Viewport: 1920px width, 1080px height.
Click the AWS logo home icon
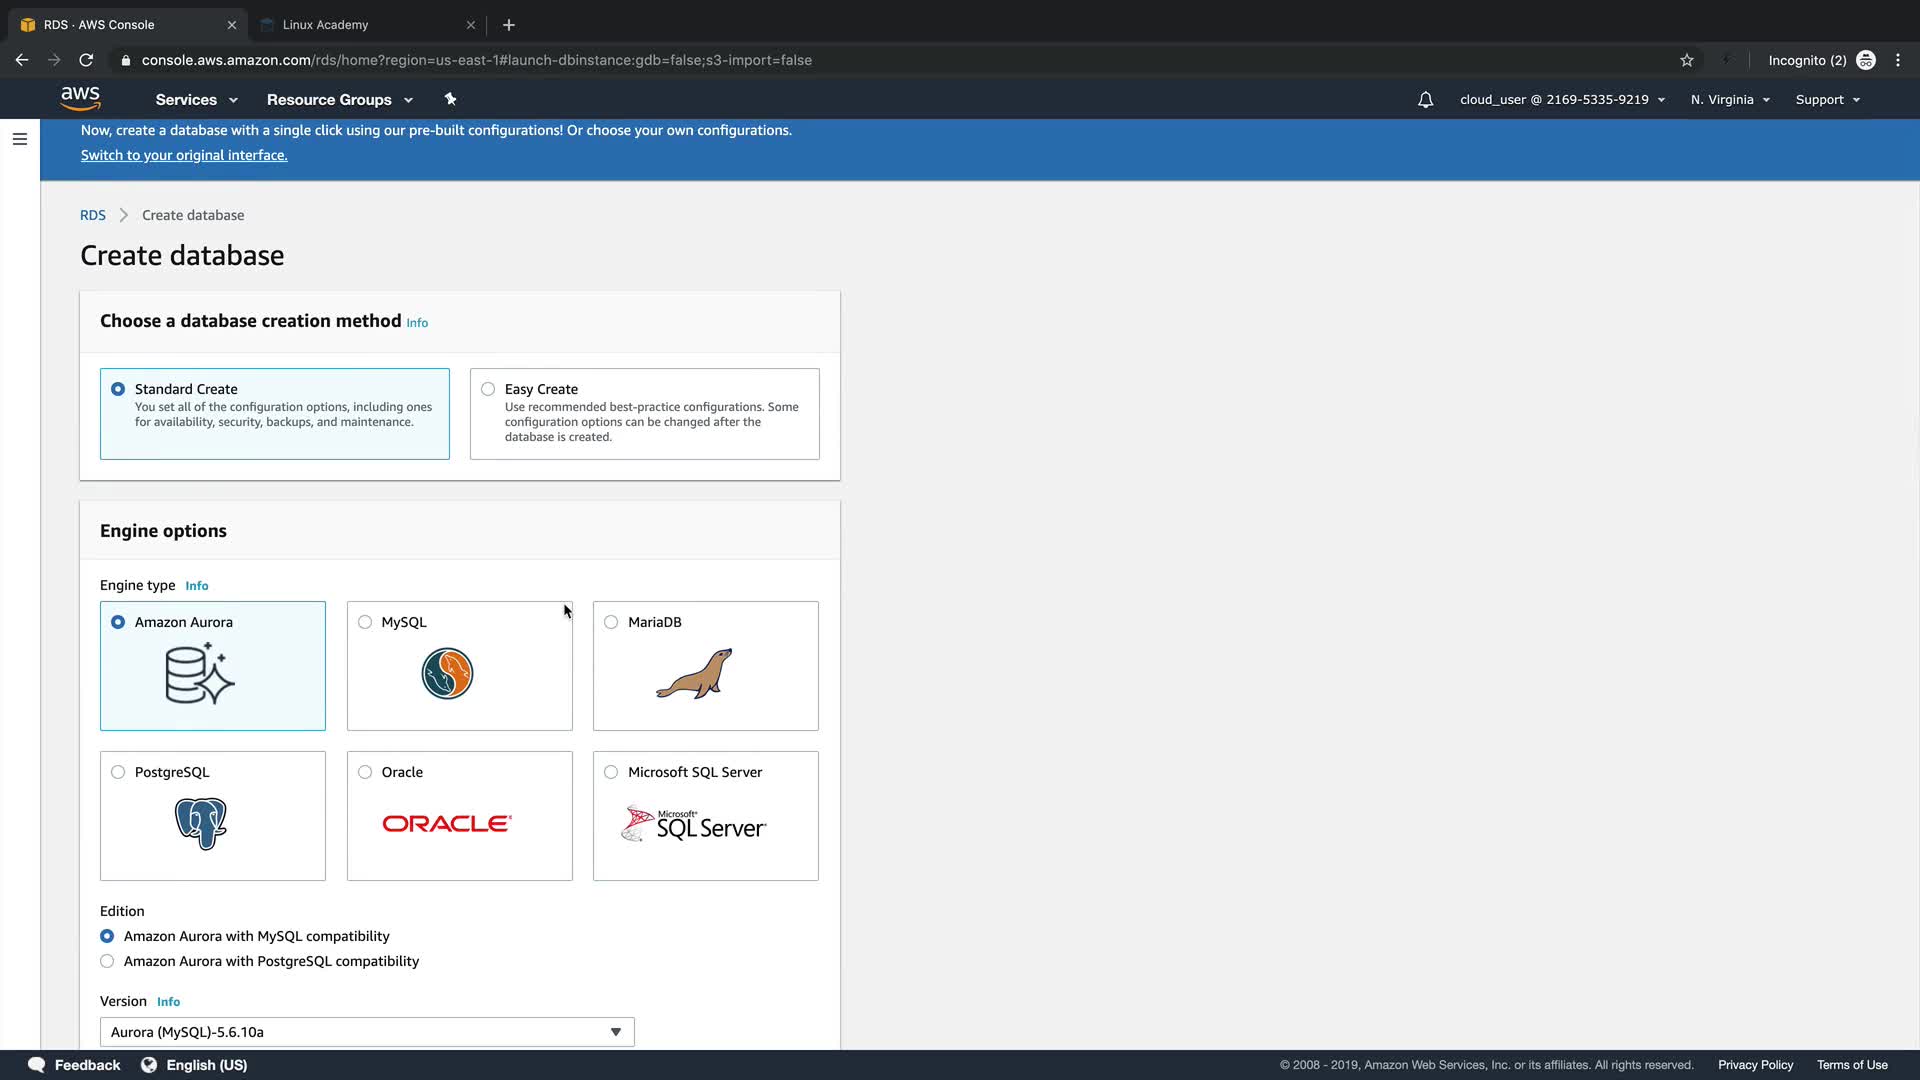[80, 98]
